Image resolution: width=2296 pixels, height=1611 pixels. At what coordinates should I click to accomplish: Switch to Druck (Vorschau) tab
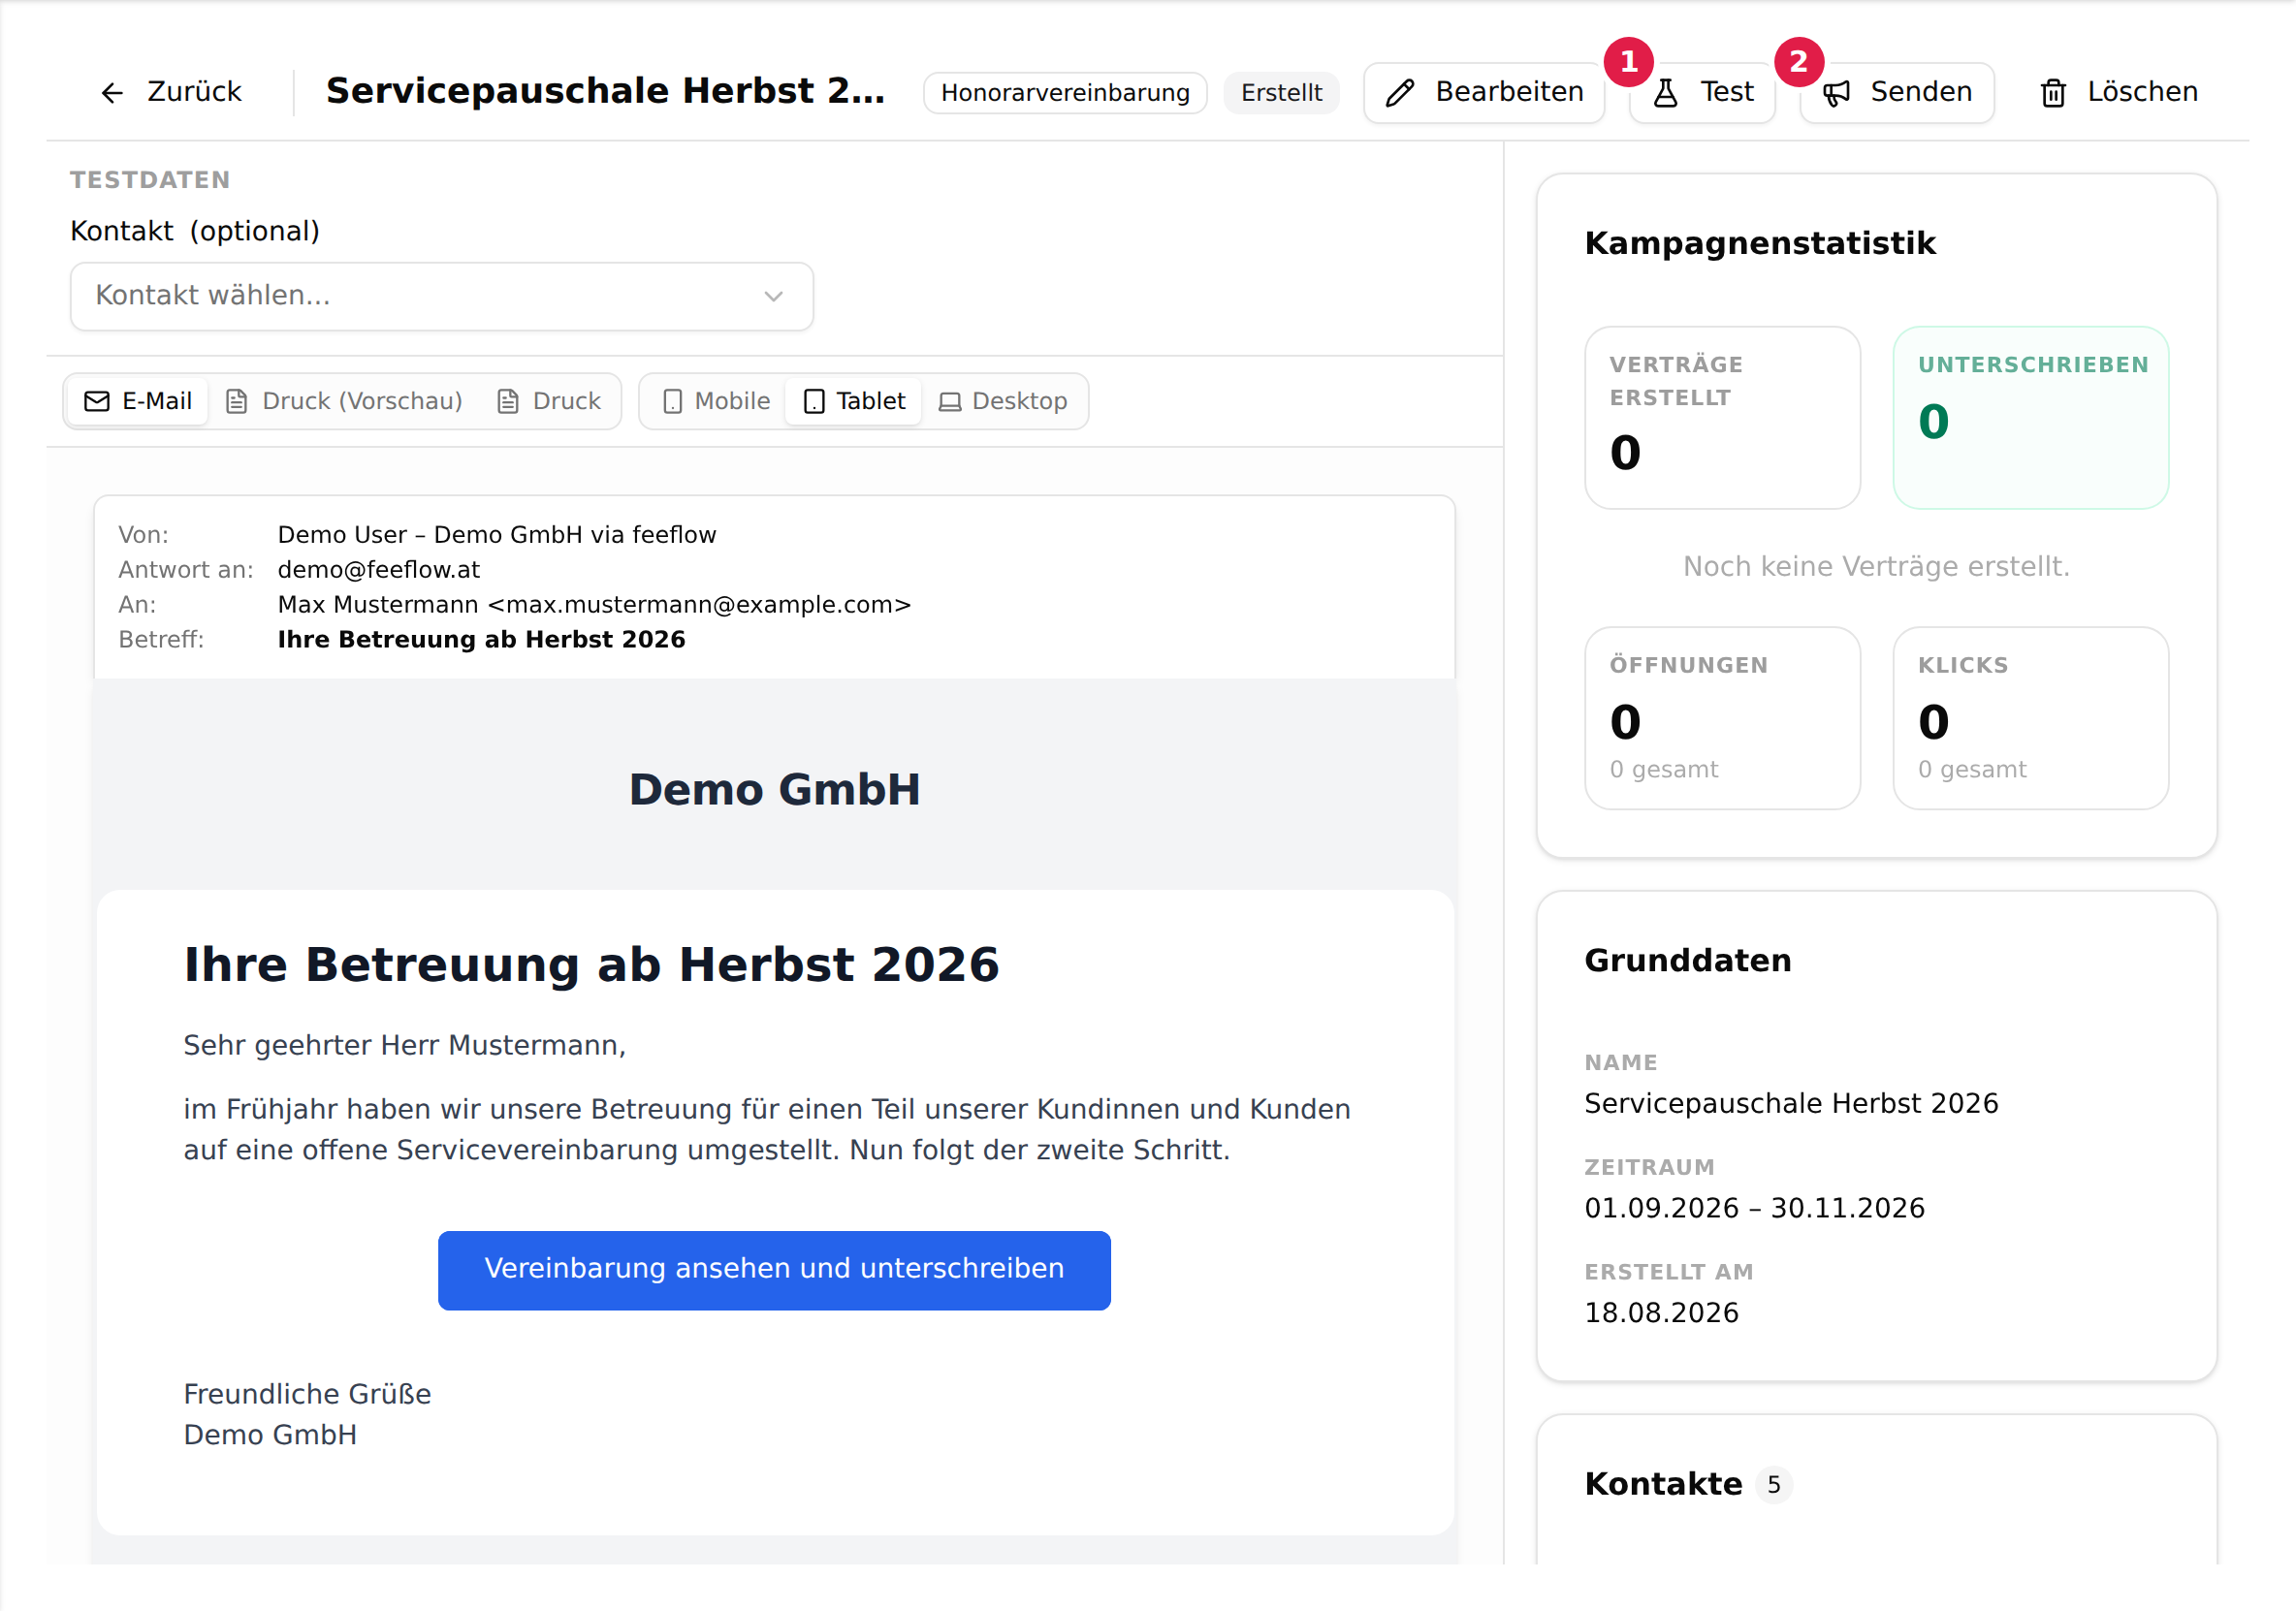pyautogui.click(x=345, y=401)
